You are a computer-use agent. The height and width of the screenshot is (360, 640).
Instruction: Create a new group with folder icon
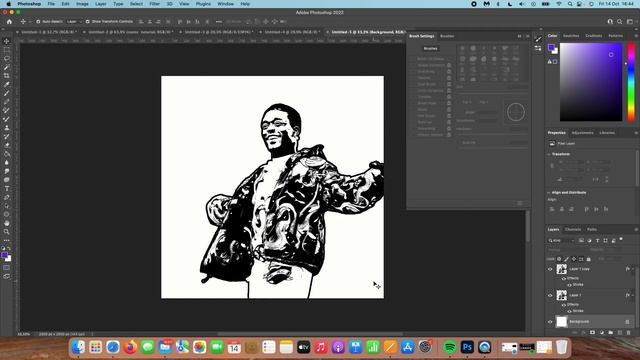tap(611, 333)
